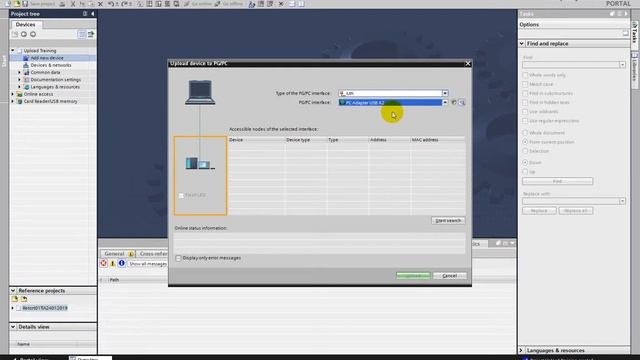
Task: Open reference project folder icon
Action: pyautogui.click(x=15, y=299)
